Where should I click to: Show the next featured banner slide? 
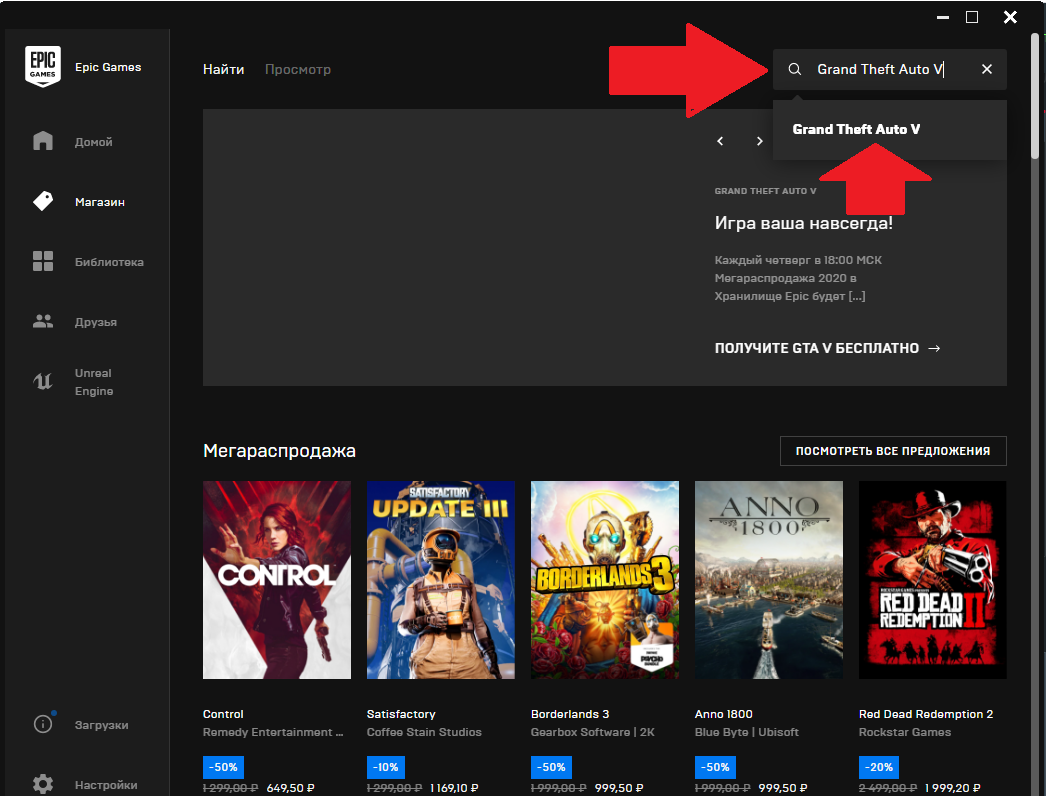tap(759, 141)
